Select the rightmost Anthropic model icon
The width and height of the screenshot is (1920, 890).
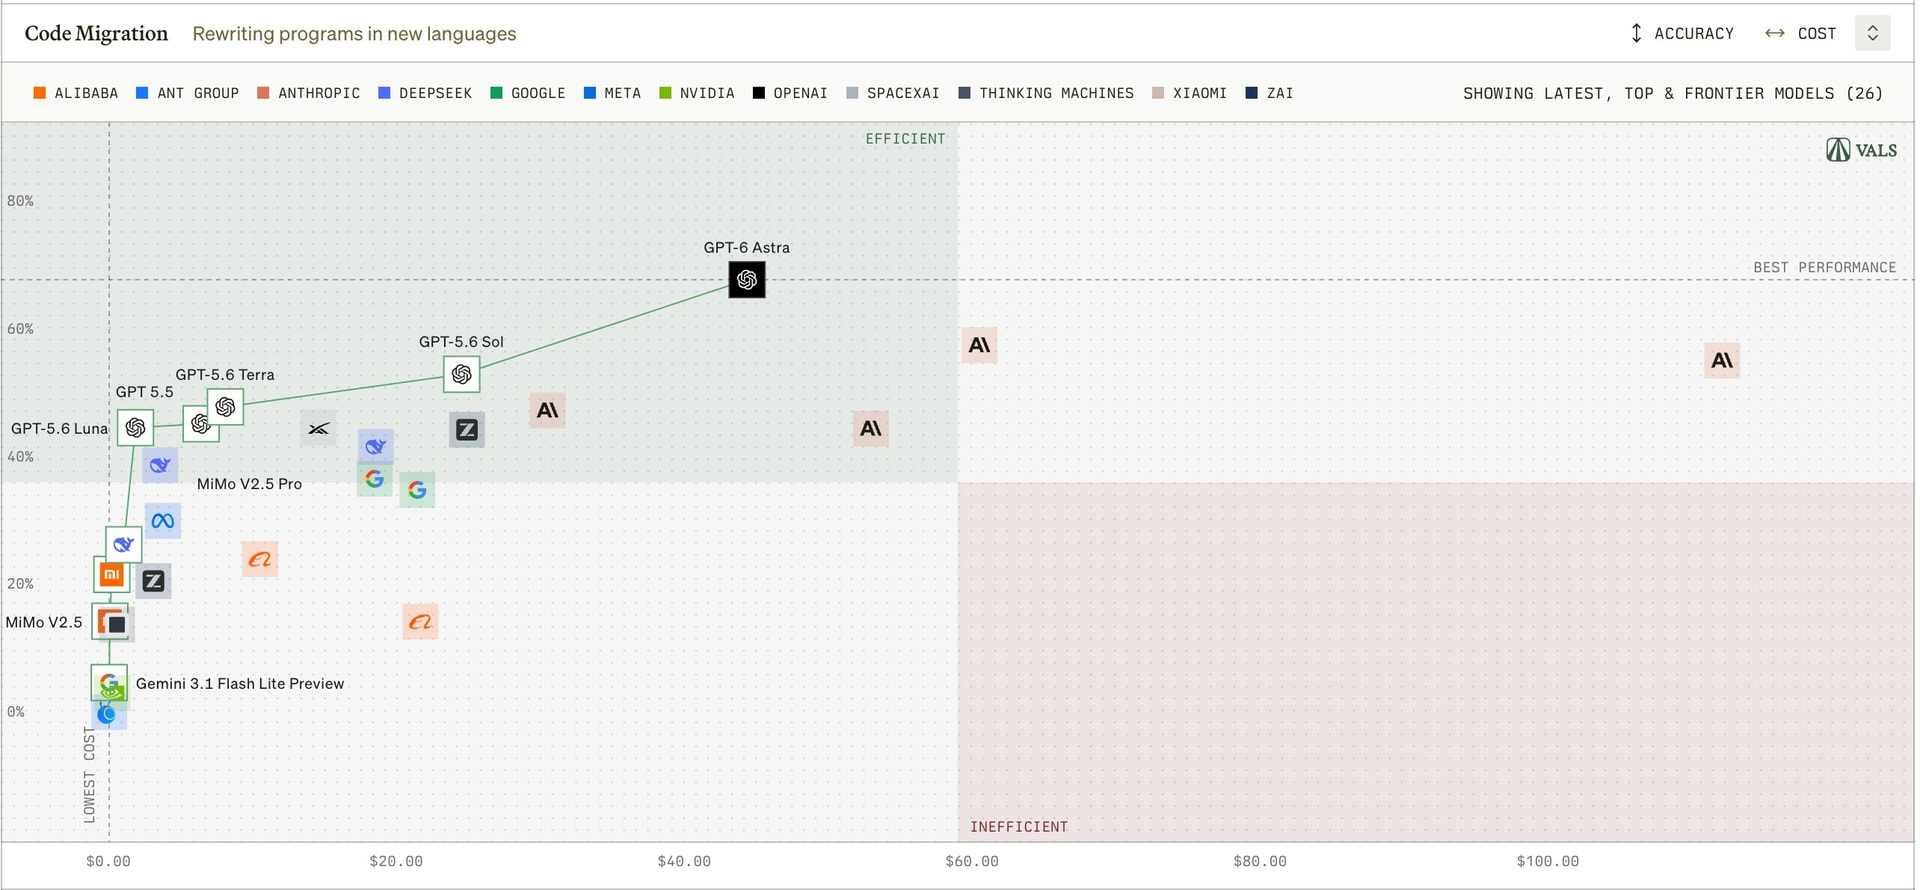pyautogui.click(x=1722, y=360)
